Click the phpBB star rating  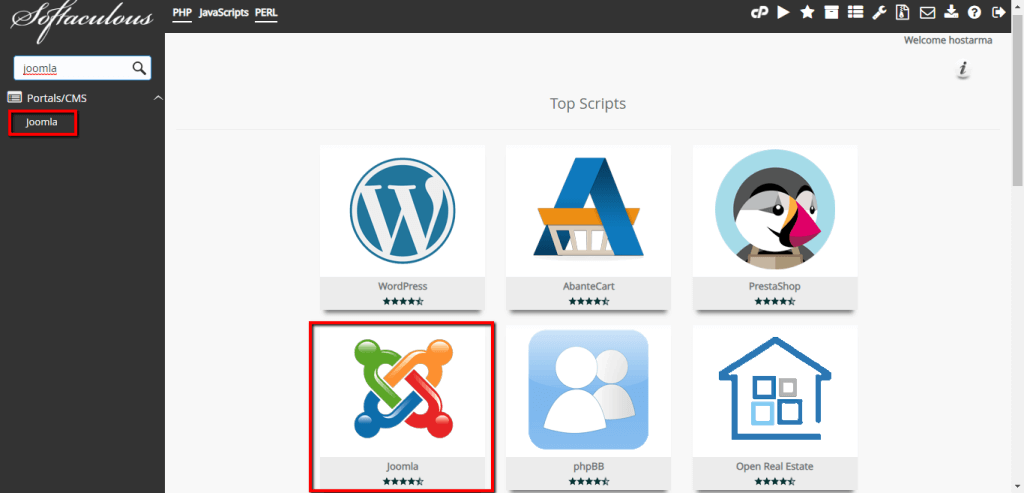coord(589,481)
